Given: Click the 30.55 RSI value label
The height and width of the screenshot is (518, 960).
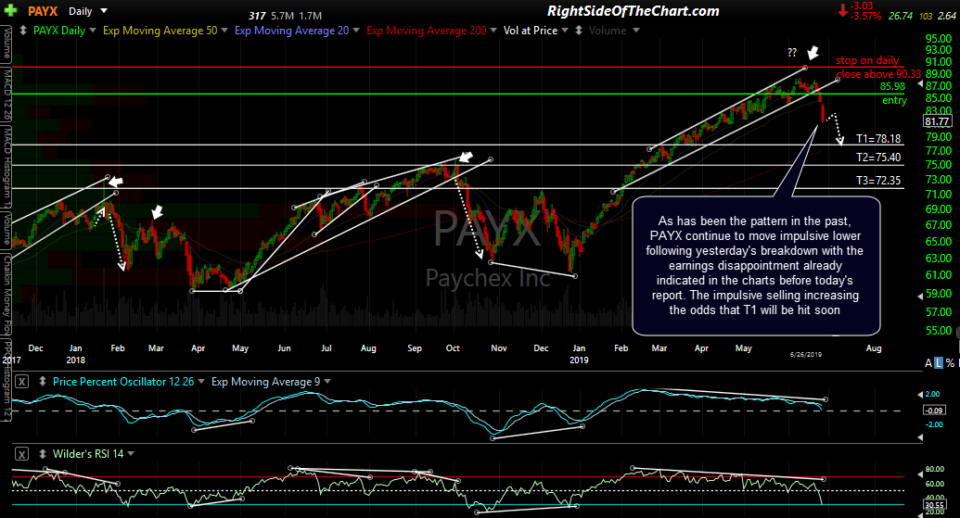Looking at the screenshot, I should tap(934, 505).
